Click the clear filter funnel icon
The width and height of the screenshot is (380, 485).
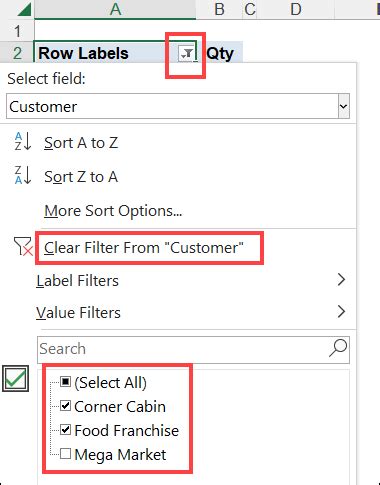[23, 246]
